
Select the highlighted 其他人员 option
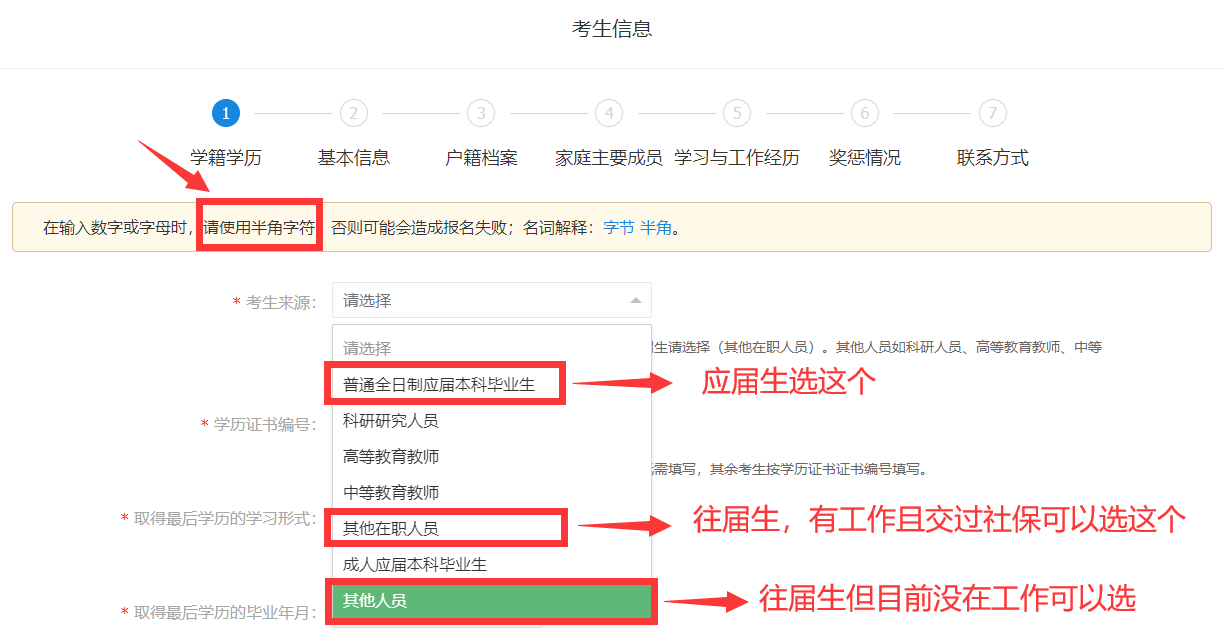[375, 601]
